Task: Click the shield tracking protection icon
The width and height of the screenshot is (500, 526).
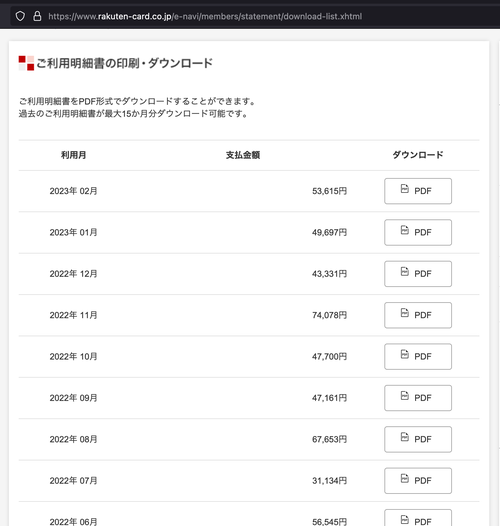Action: (20, 16)
